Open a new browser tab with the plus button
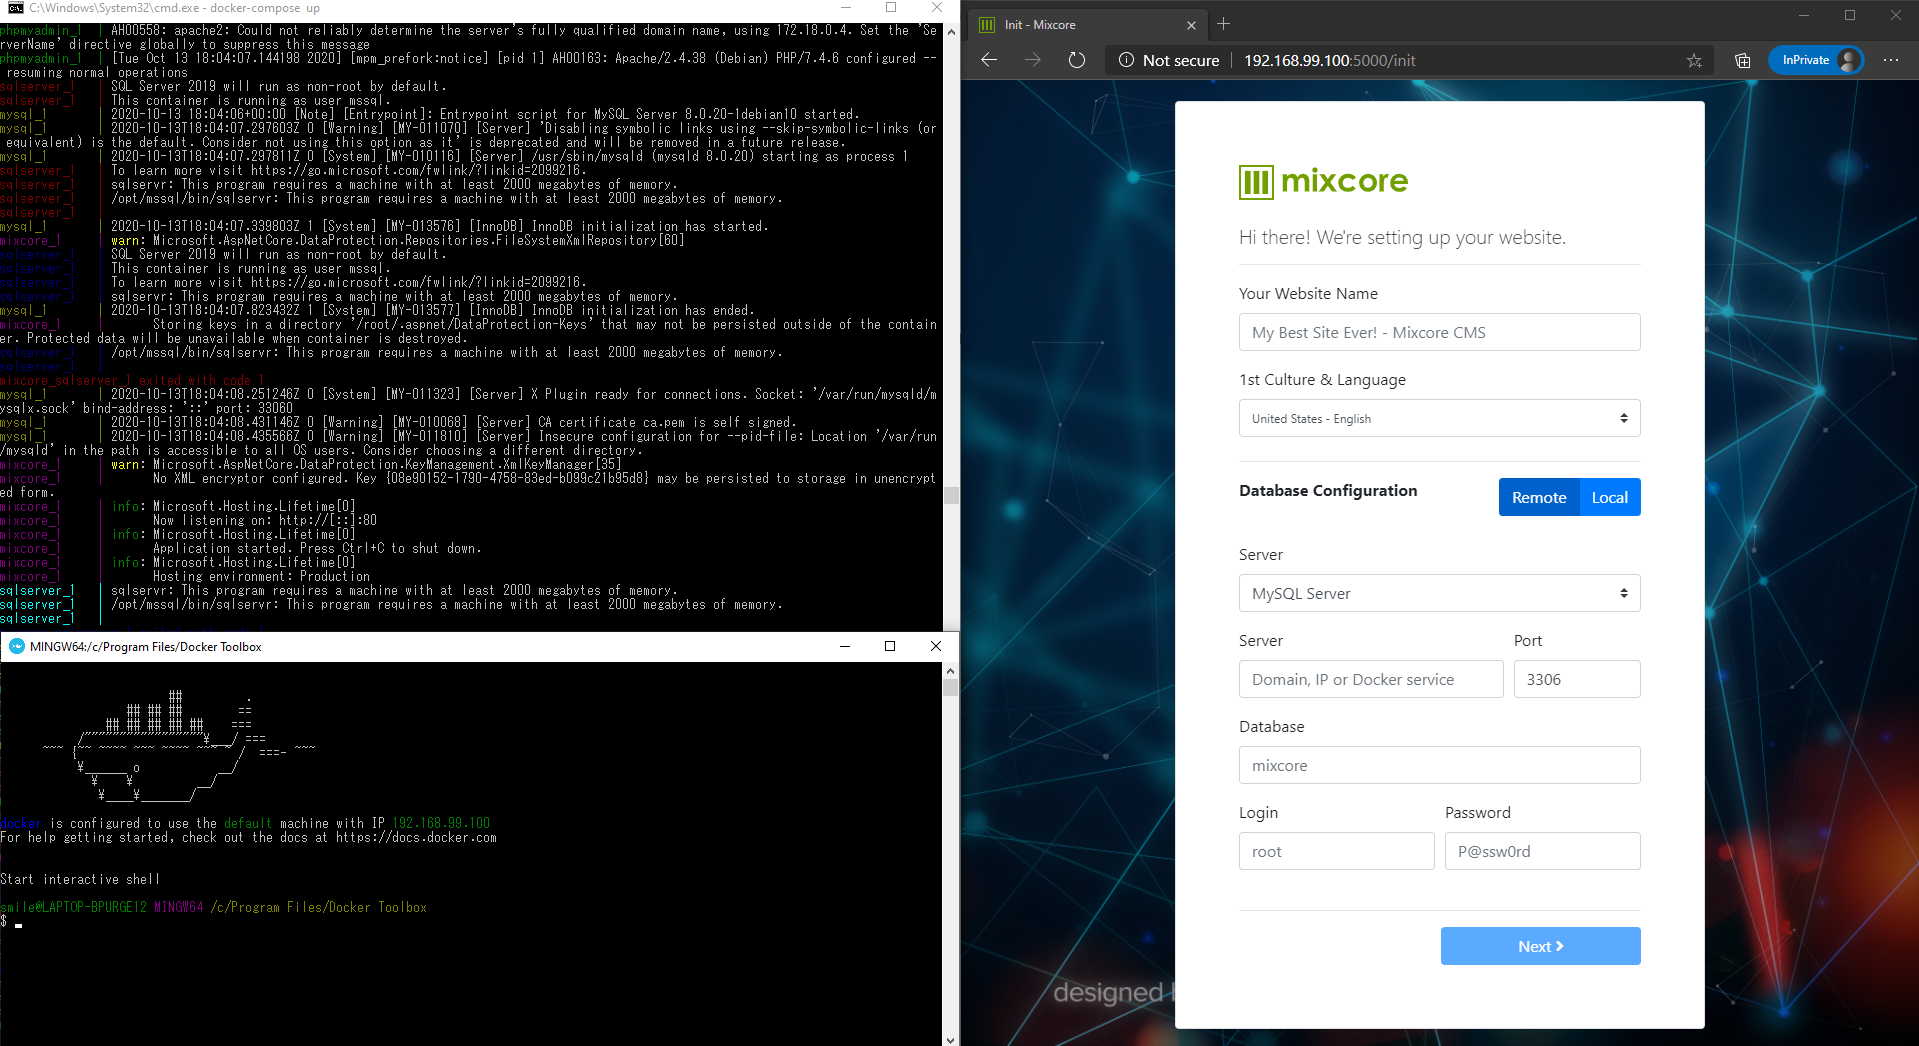This screenshot has height=1046, width=1919. pyautogui.click(x=1224, y=24)
